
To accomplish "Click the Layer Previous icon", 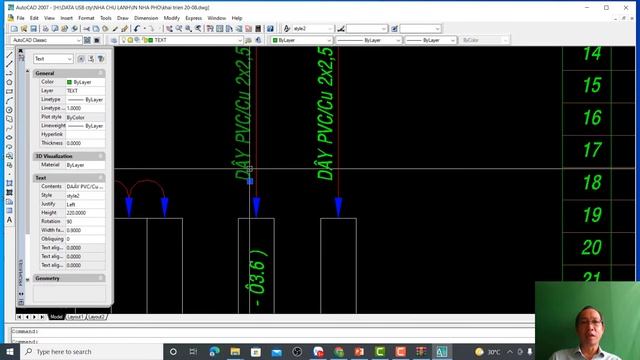I will tap(258, 40).
